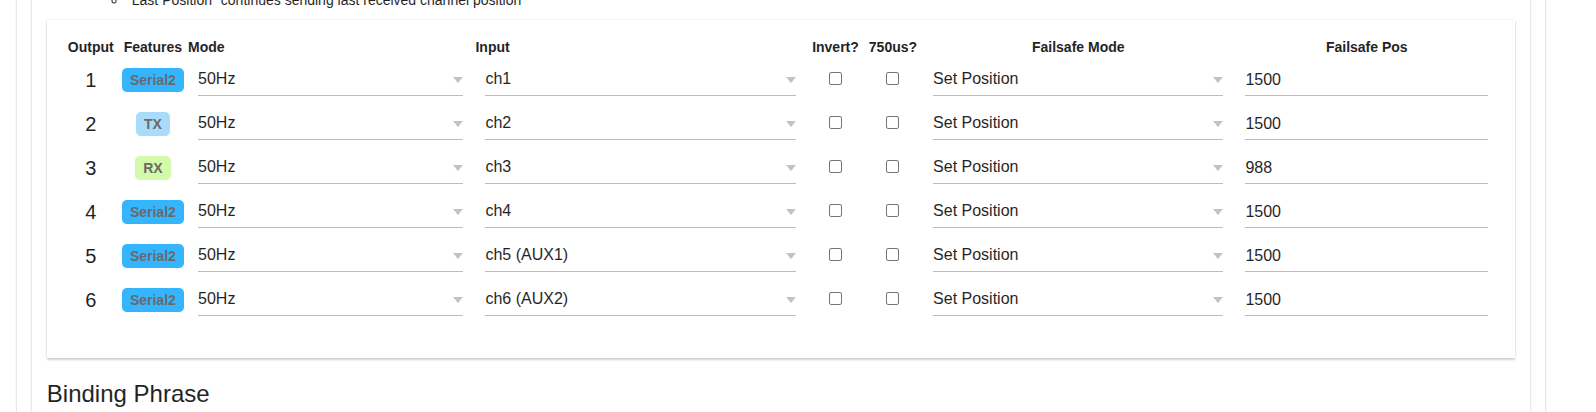Expand the ch3 Input dropdown
The width and height of the screenshot is (1596, 412).
[x=640, y=167]
